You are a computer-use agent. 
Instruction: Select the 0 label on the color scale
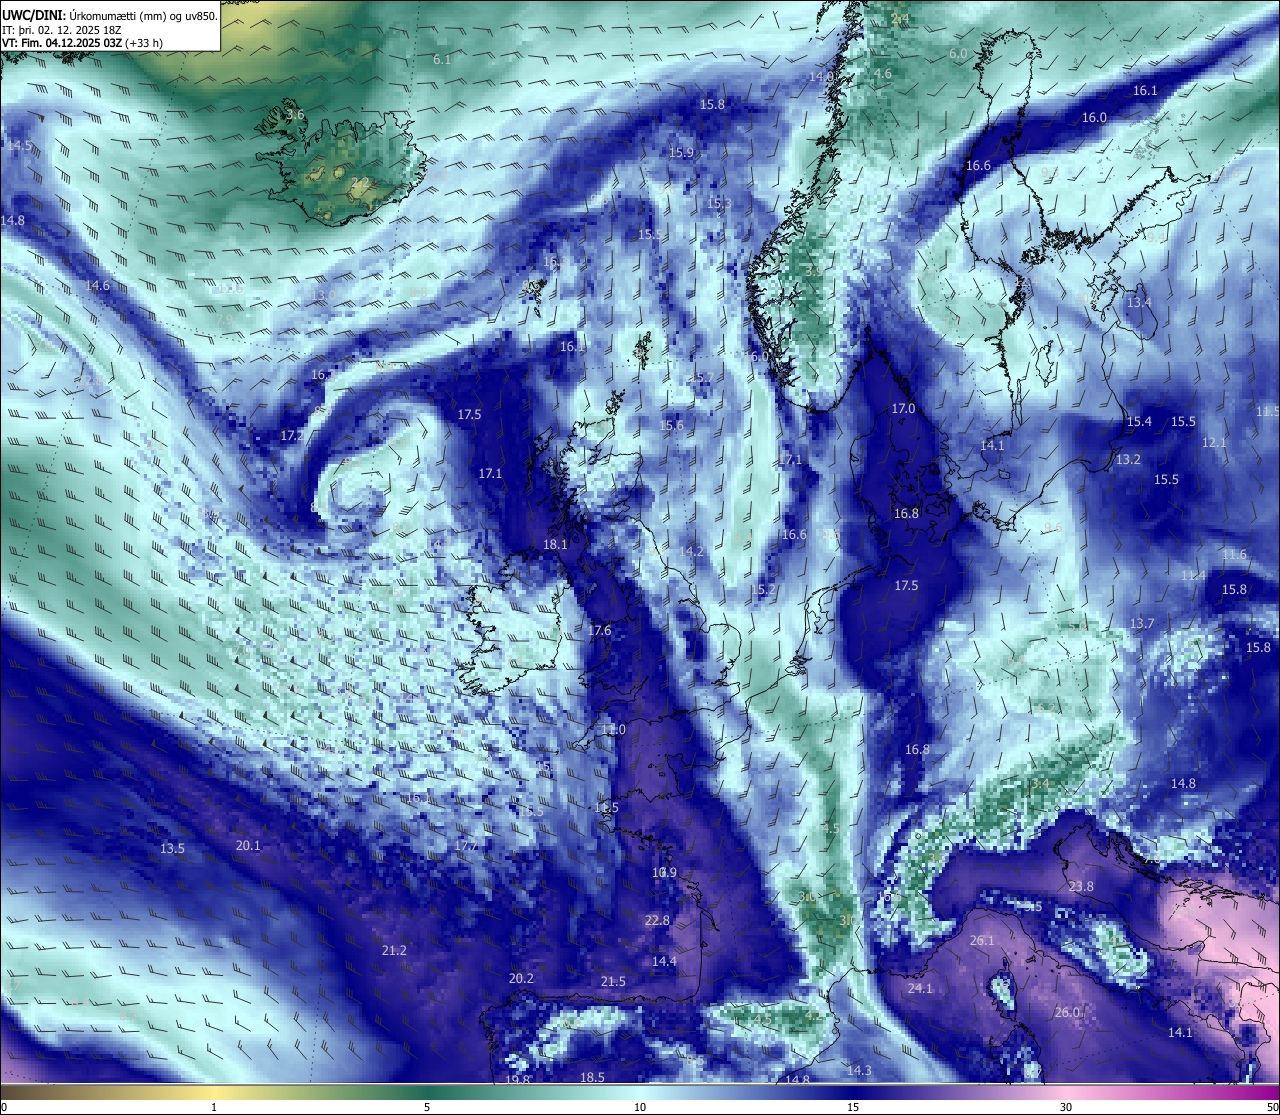coord(3,1107)
